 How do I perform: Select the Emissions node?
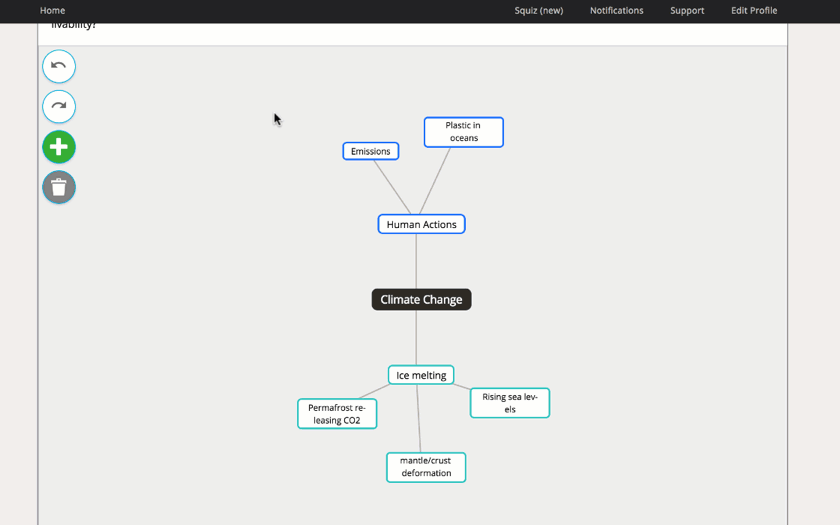371,151
